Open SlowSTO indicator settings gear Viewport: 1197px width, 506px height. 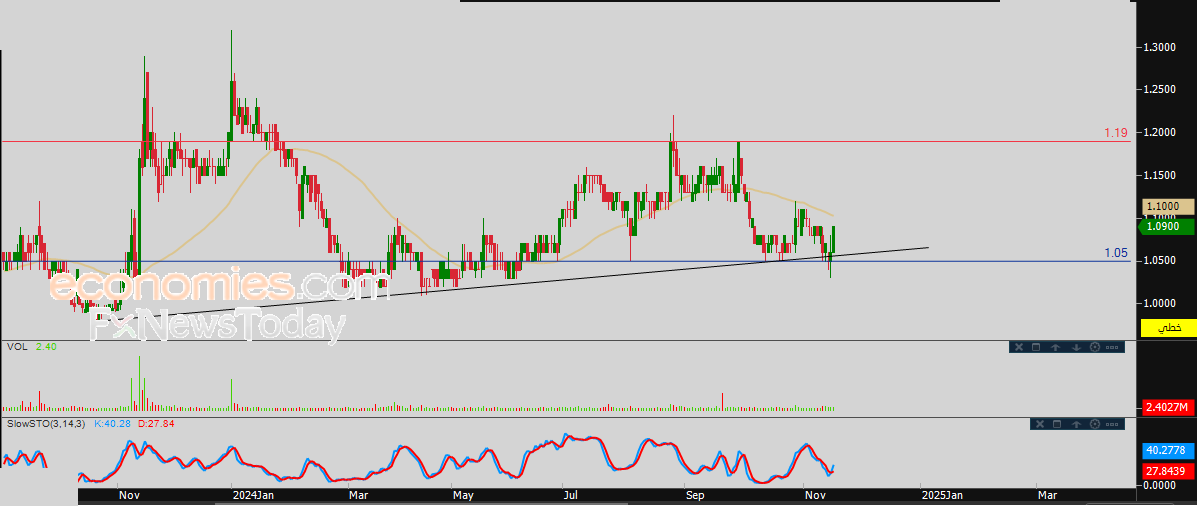[x=1095, y=424]
